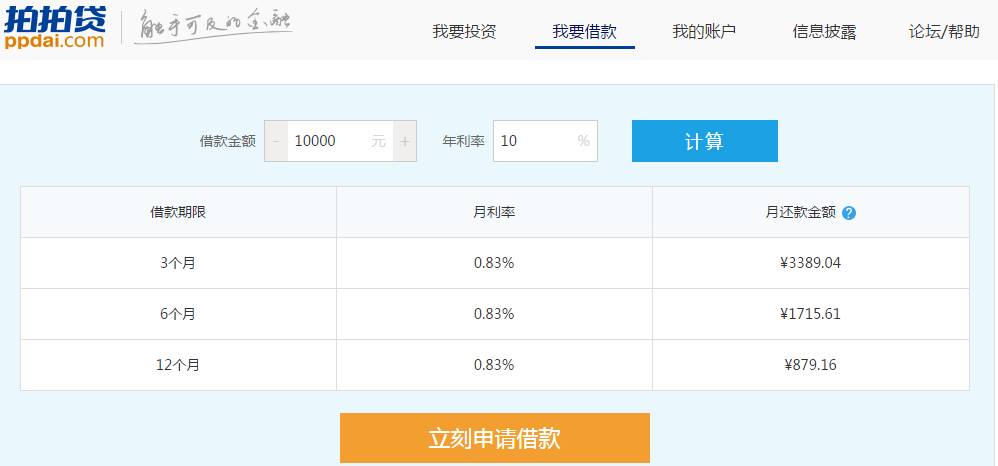The height and width of the screenshot is (466, 998).
Task: Go to 我的账户 menu item
Action: [704, 32]
